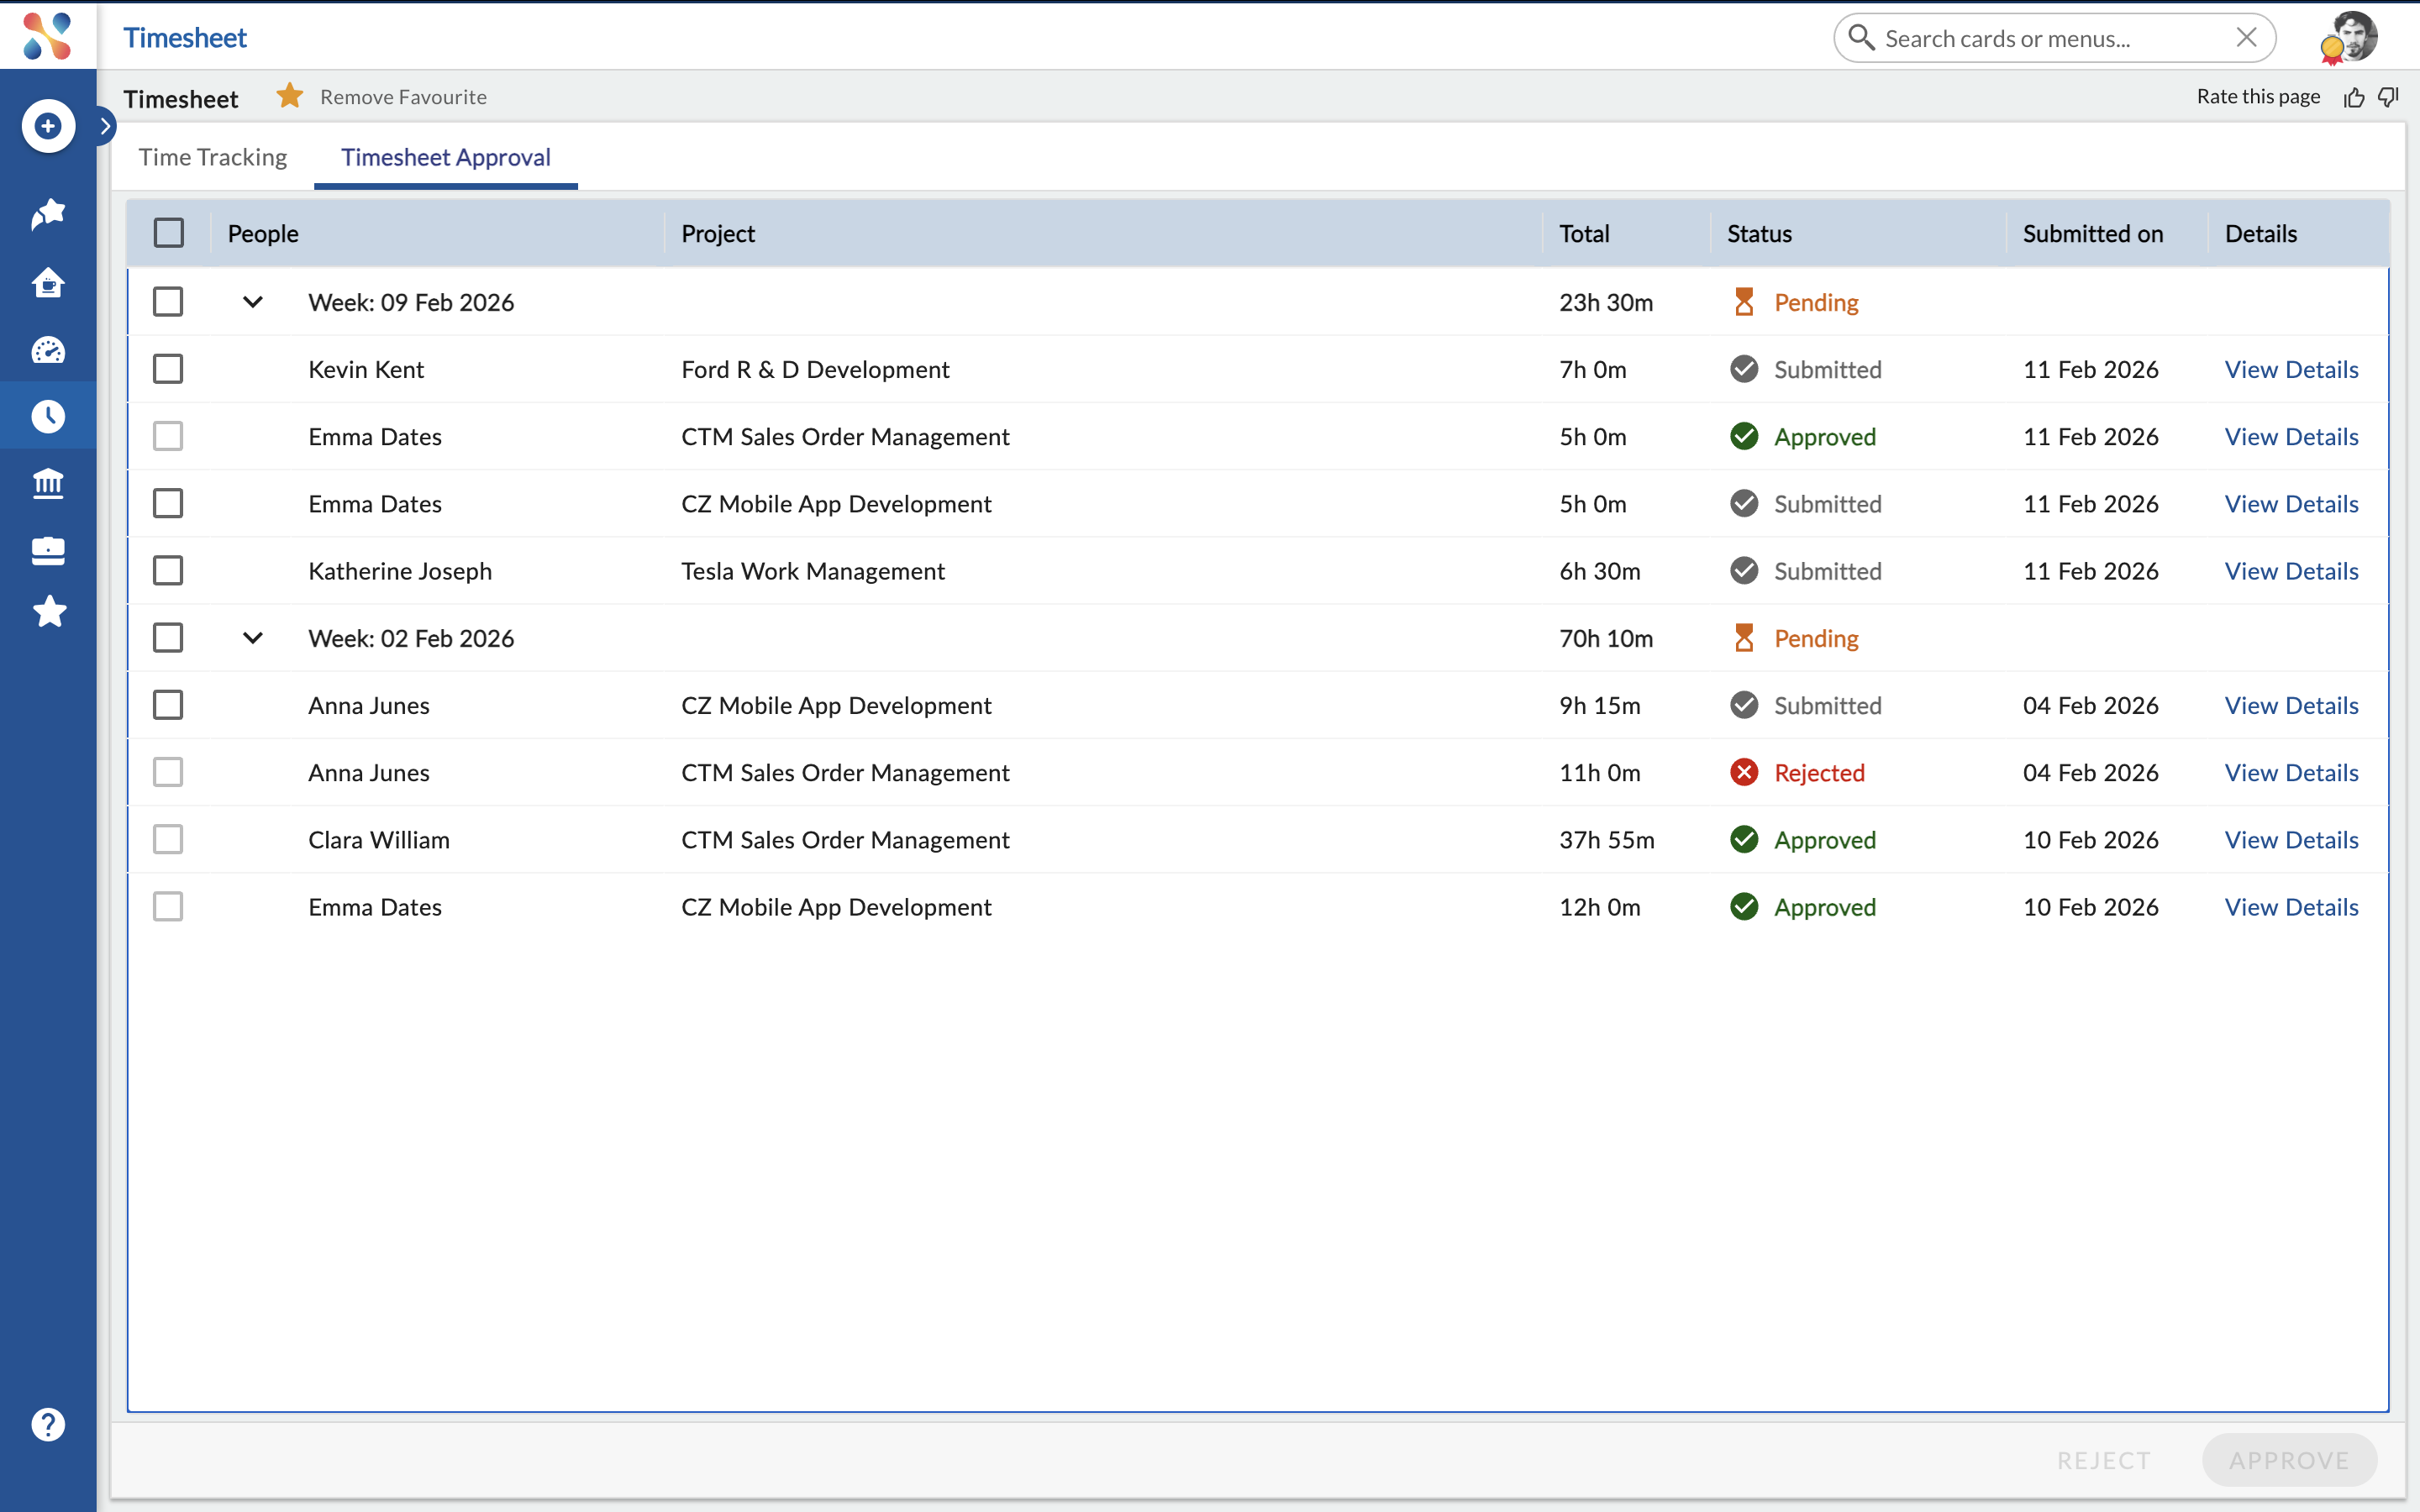Expand the sidebar with the arrow toggle
Screen dimensions: 2420x1512
point(104,126)
